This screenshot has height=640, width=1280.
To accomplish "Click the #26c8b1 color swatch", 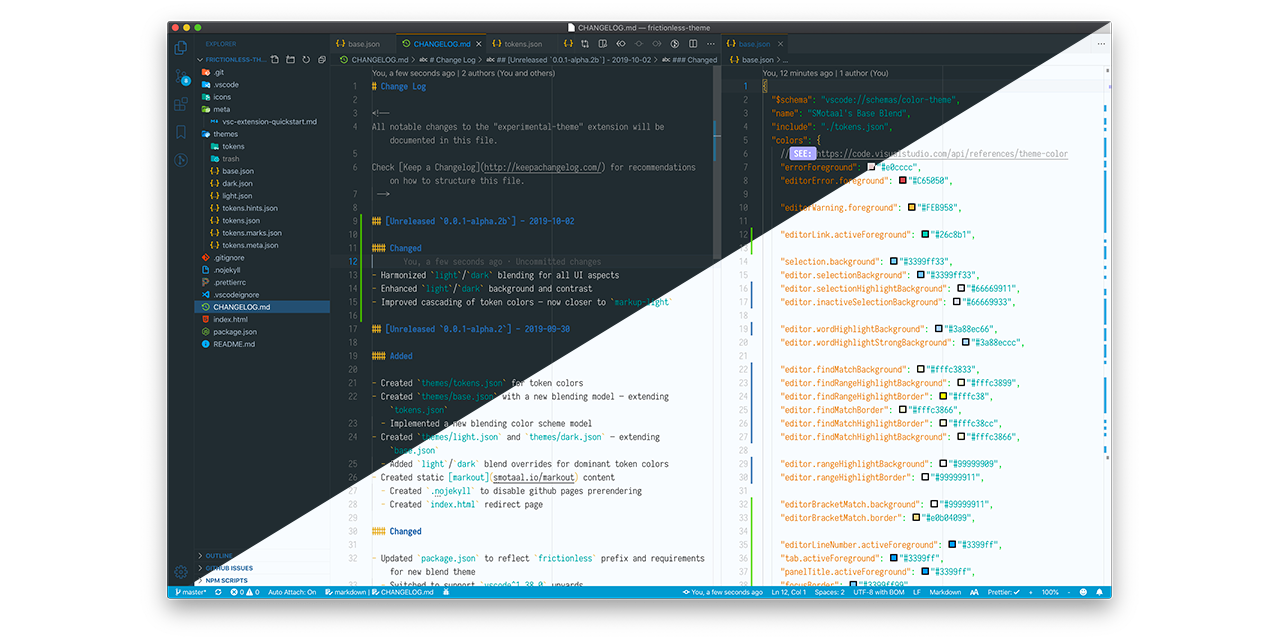I will coord(926,235).
